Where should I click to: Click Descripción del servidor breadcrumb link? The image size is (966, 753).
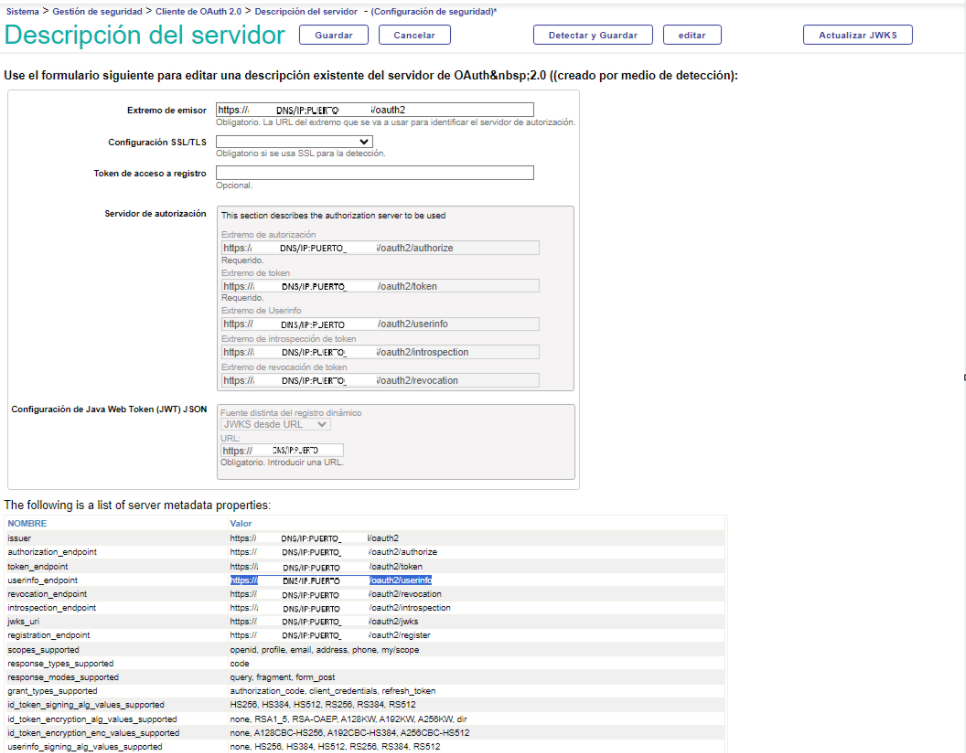click(x=305, y=11)
